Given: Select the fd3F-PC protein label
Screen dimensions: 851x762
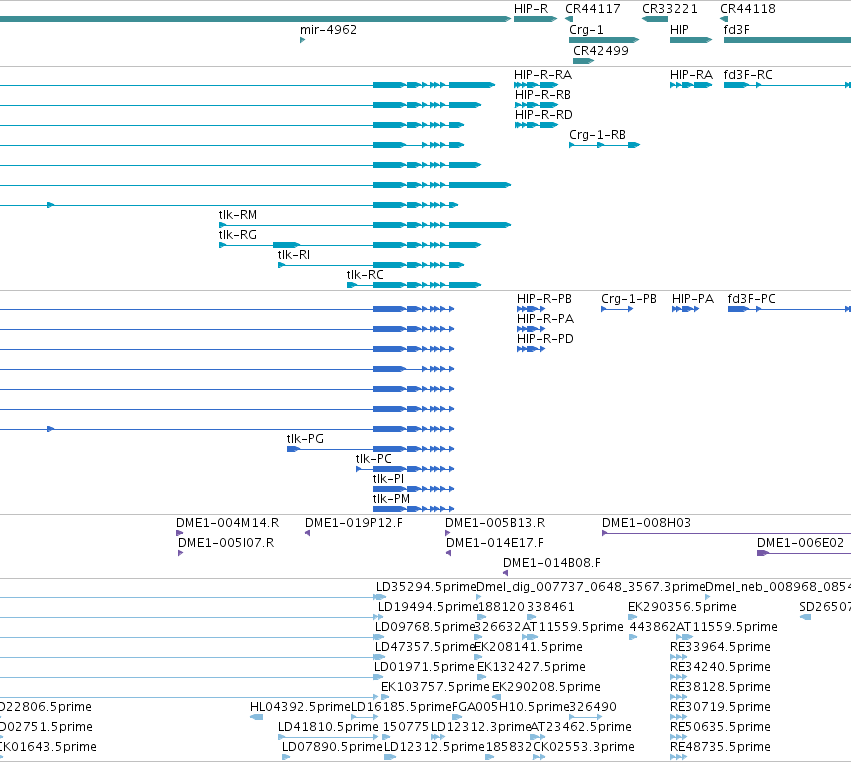Looking at the screenshot, I should pyautogui.click(x=752, y=299).
